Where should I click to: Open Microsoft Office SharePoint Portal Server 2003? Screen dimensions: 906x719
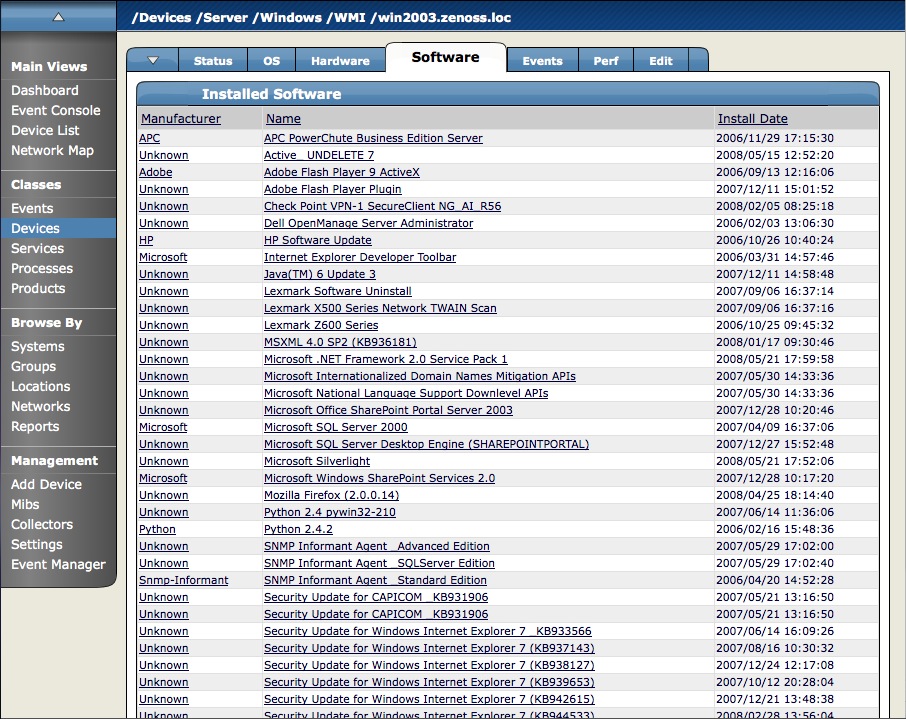(388, 410)
